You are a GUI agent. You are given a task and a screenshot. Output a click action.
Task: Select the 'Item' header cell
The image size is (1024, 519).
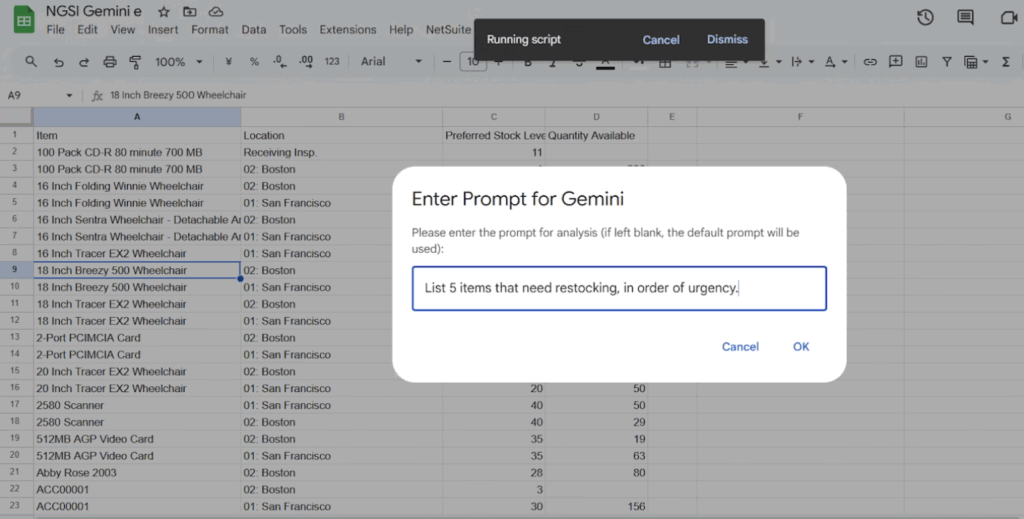137,136
